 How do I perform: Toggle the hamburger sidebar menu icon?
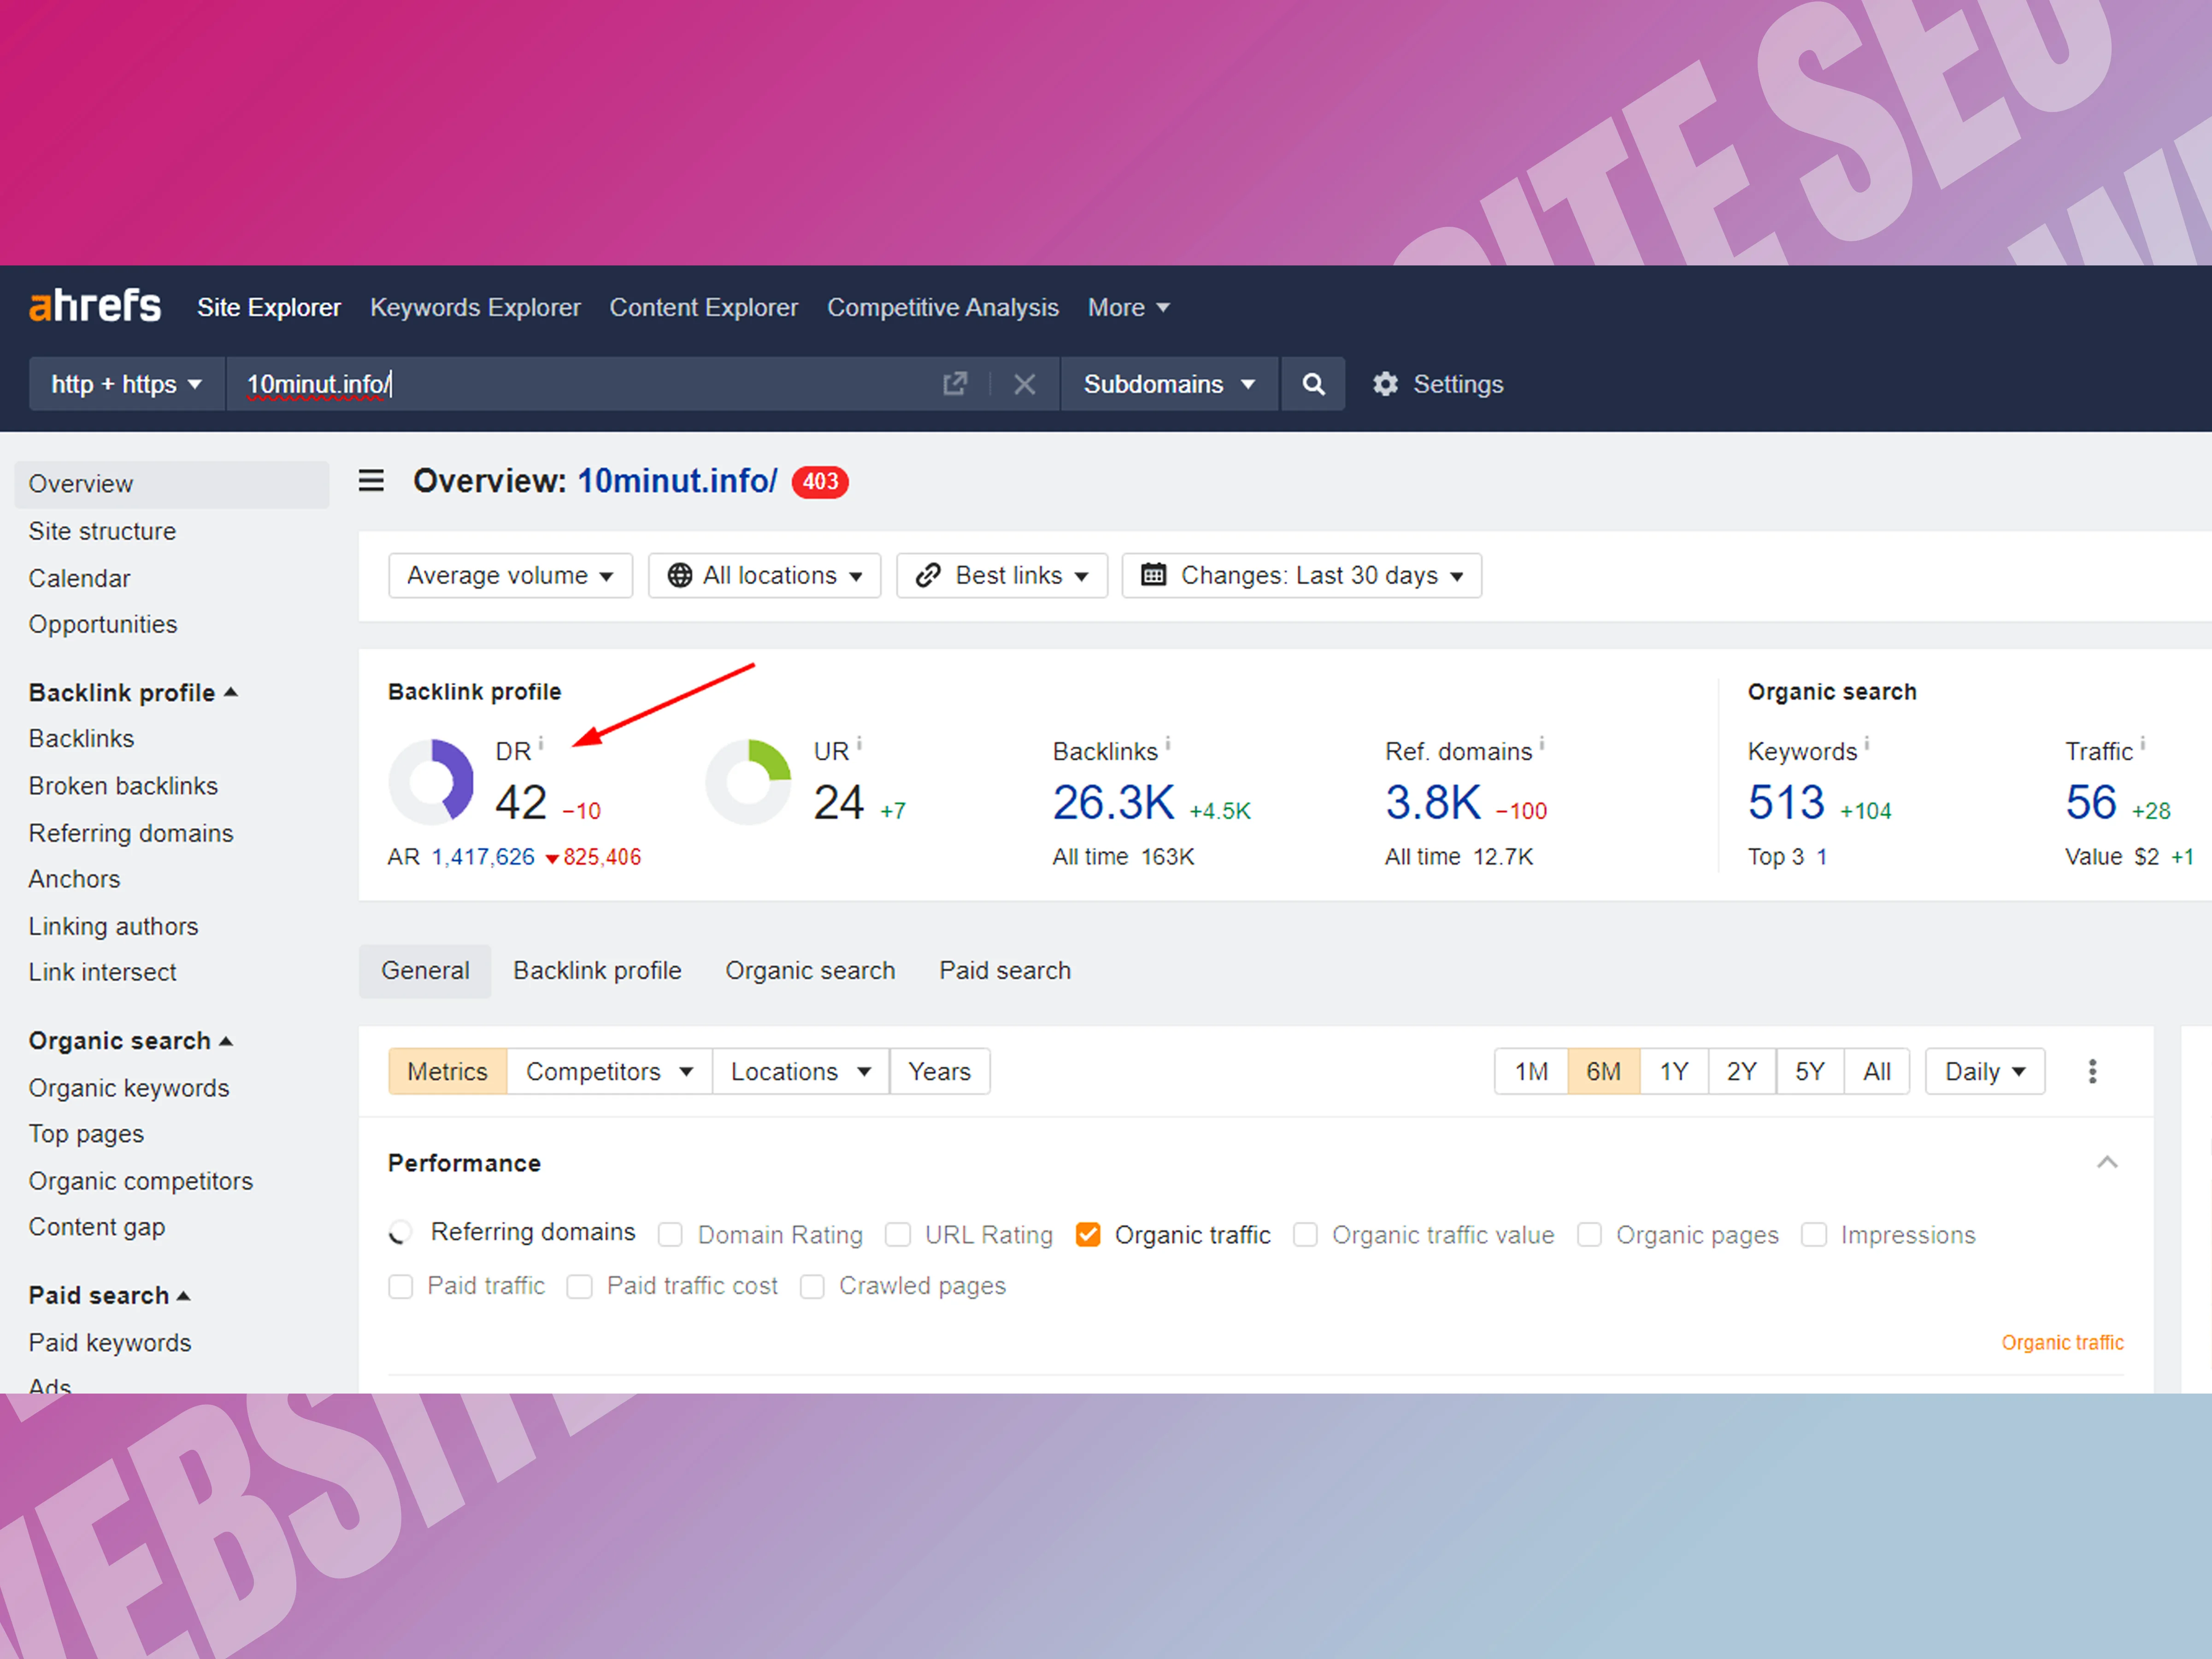click(371, 481)
